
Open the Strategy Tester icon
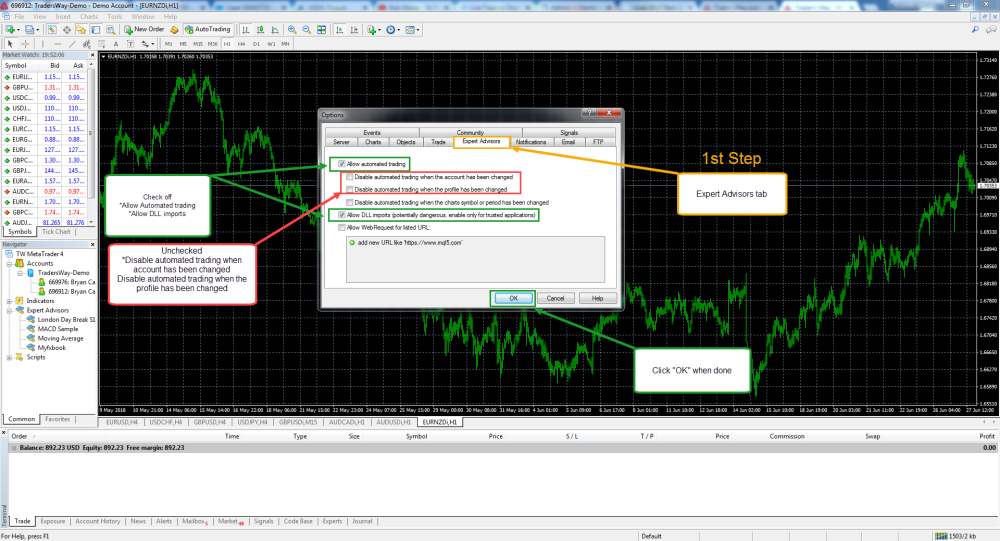click(x=110, y=29)
